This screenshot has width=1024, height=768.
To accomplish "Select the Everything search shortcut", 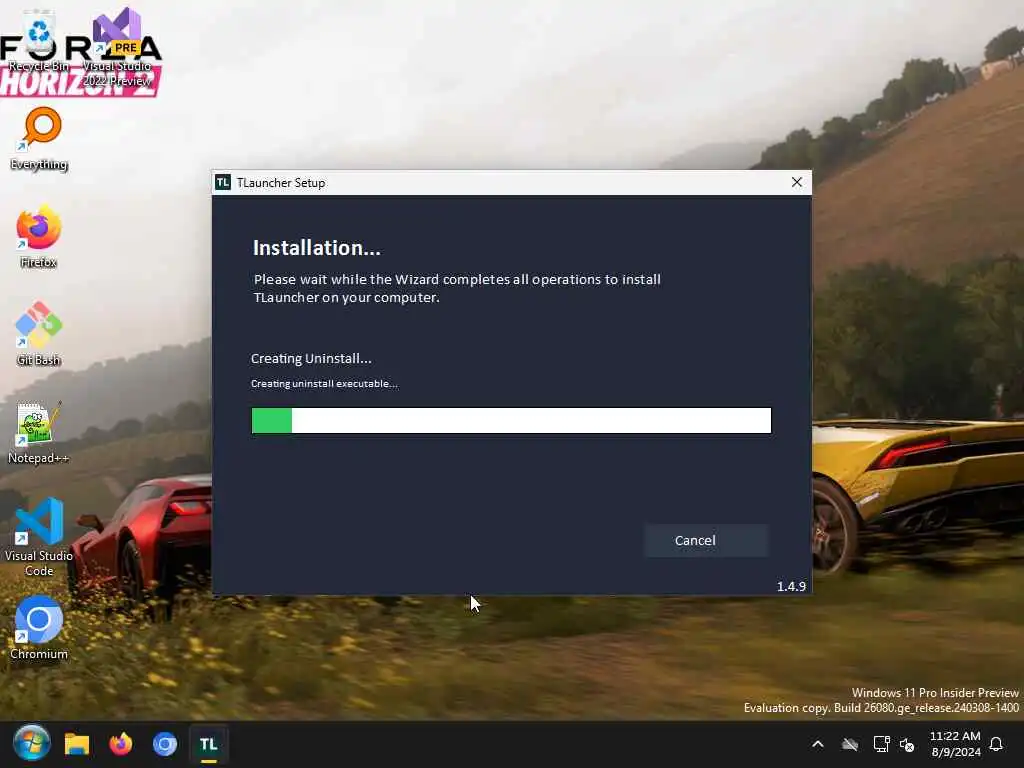I will coord(39,138).
